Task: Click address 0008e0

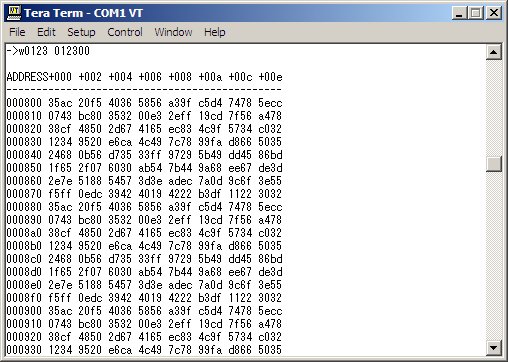Action: [24, 285]
